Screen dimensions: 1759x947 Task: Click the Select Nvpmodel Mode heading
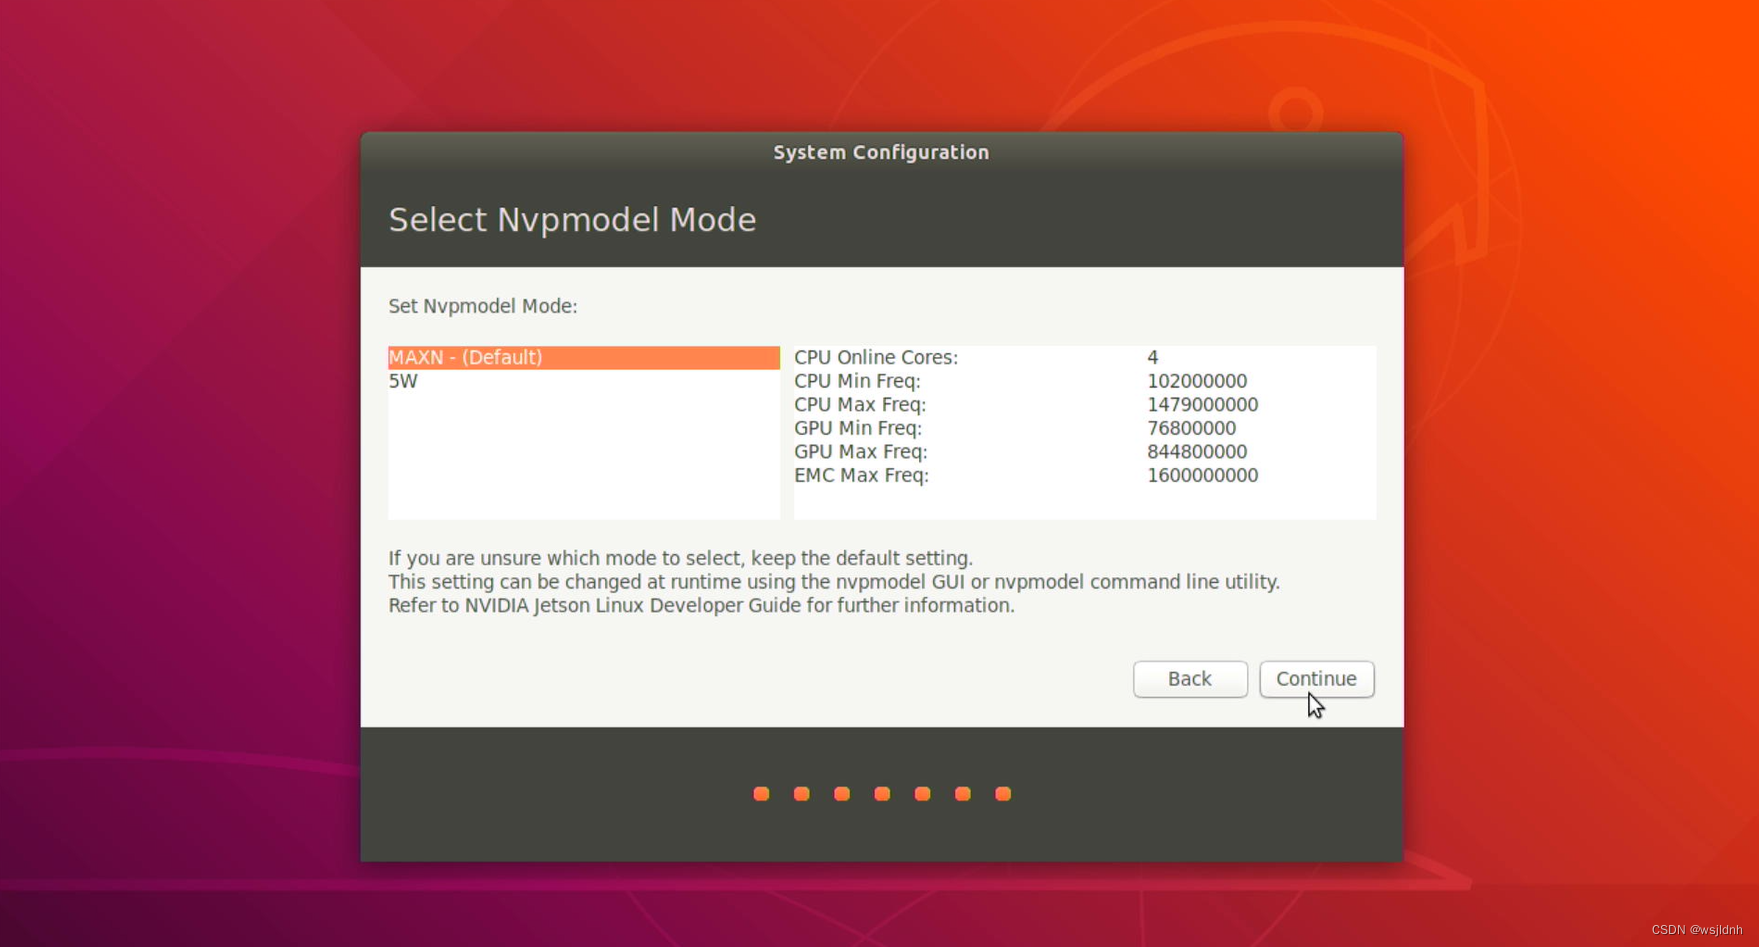click(572, 220)
